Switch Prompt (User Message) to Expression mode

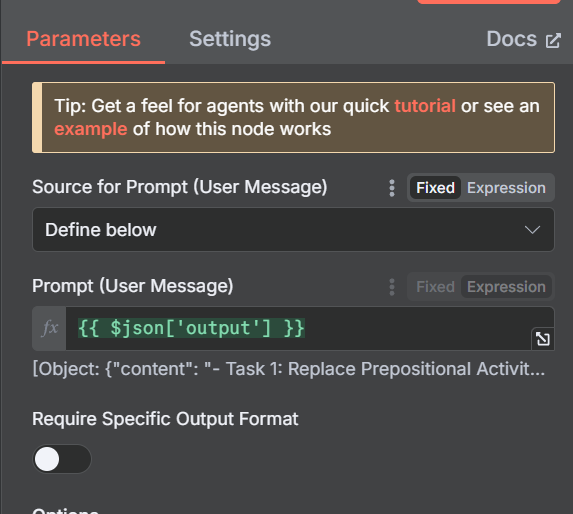[506, 287]
